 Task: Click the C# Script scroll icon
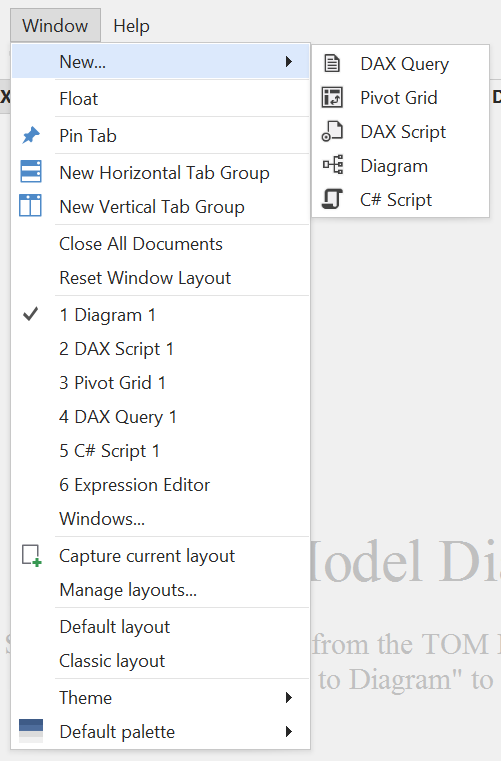click(333, 199)
